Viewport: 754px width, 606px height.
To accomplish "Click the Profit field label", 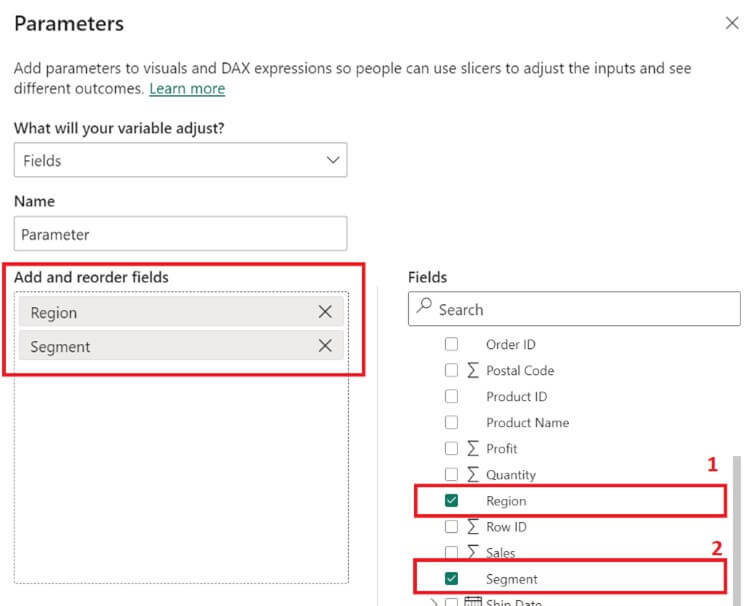I will click(x=502, y=448).
